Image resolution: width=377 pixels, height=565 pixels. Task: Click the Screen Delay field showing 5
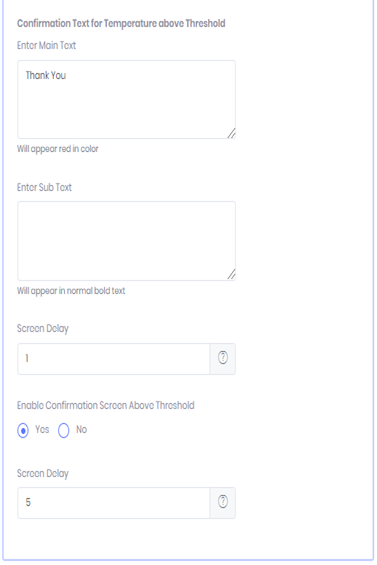(114, 503)
